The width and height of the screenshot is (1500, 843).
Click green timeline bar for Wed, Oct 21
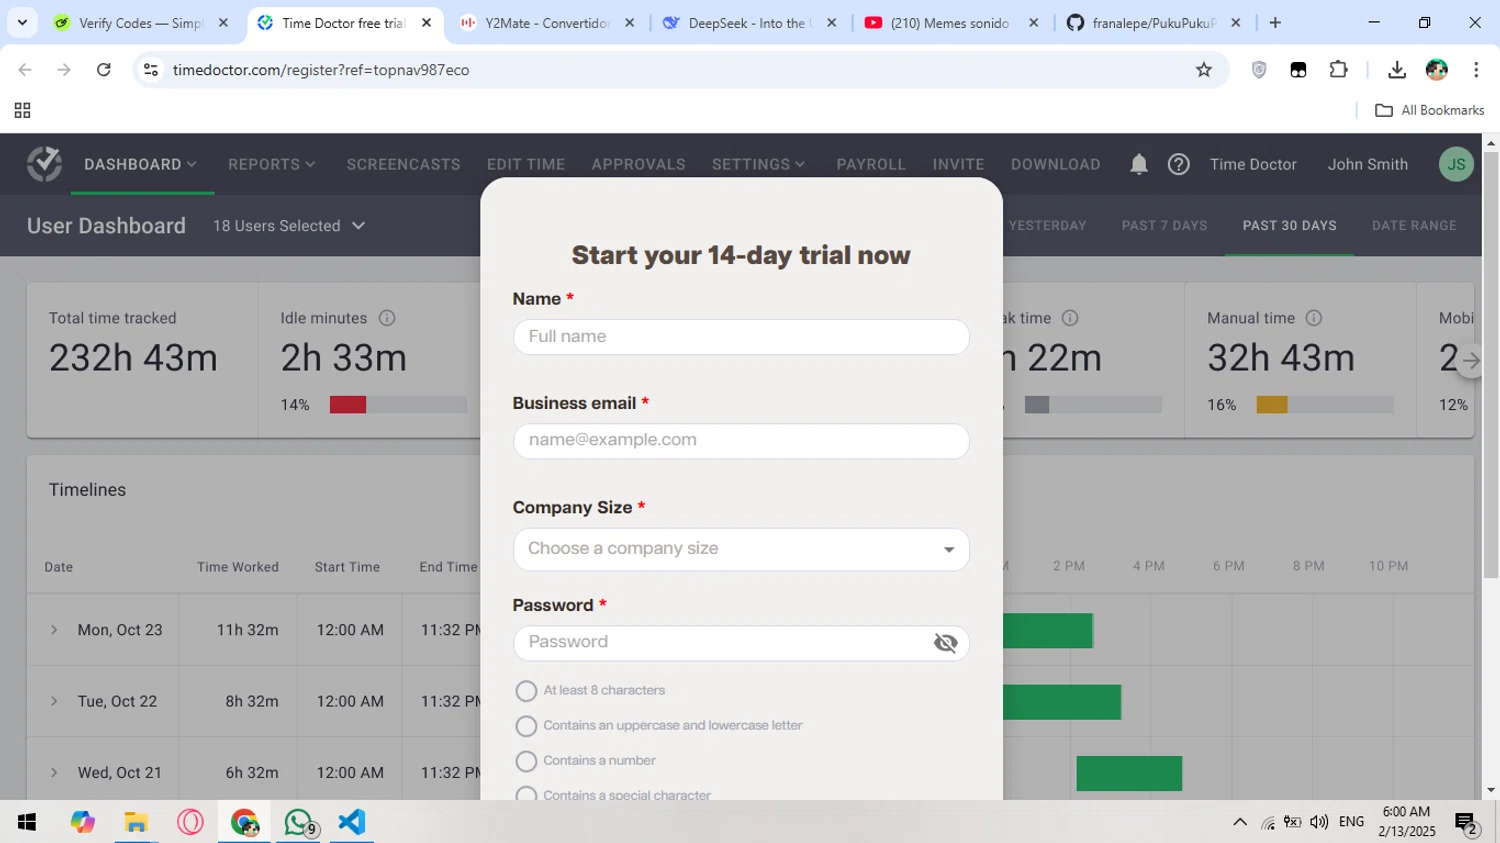tap(1129, 774)
